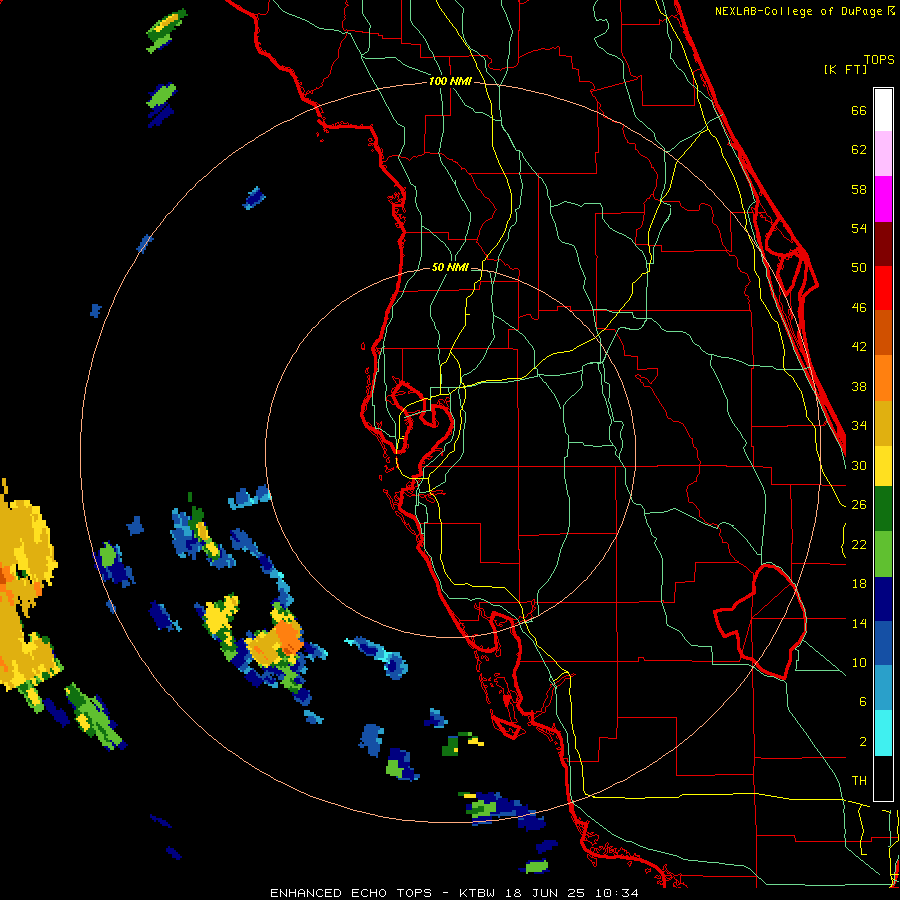Click the 42 legend value
The image size is (900, 900).
pos(859,347)
